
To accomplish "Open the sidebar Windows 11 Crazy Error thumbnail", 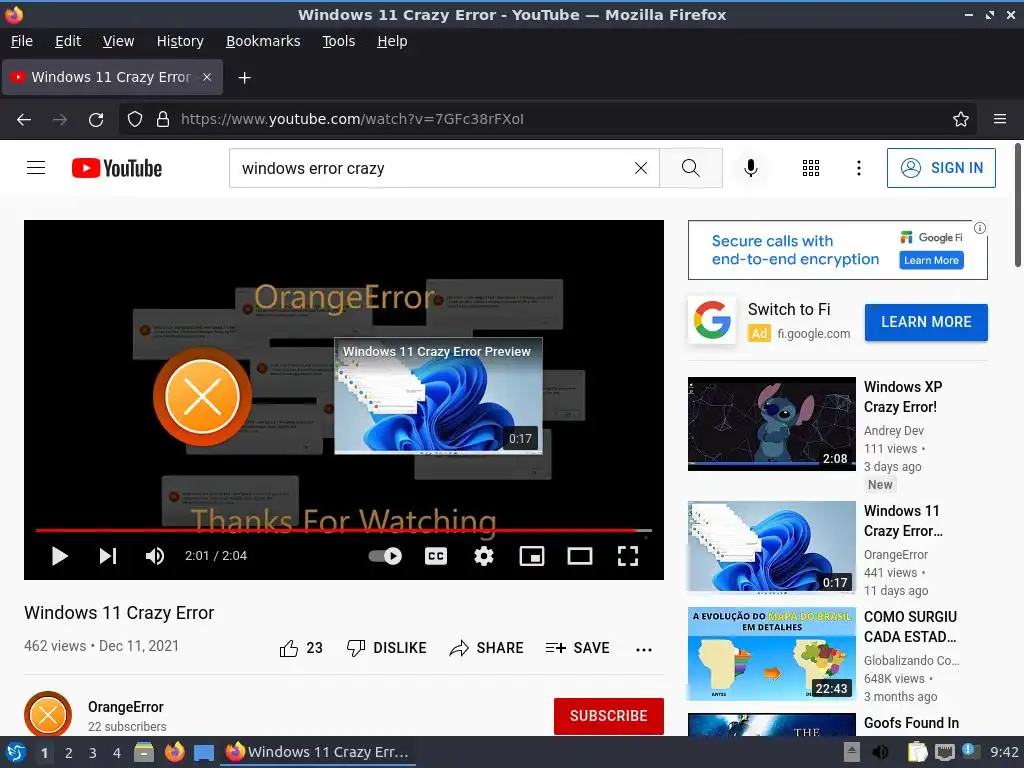I will (772, 547).
